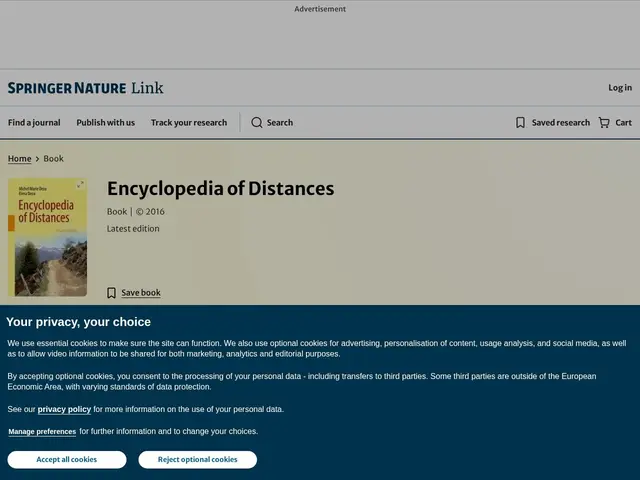Click the Search magnifier icon
Image resolution: width=640 pixels, height=480 pixels.
point(257,122)
